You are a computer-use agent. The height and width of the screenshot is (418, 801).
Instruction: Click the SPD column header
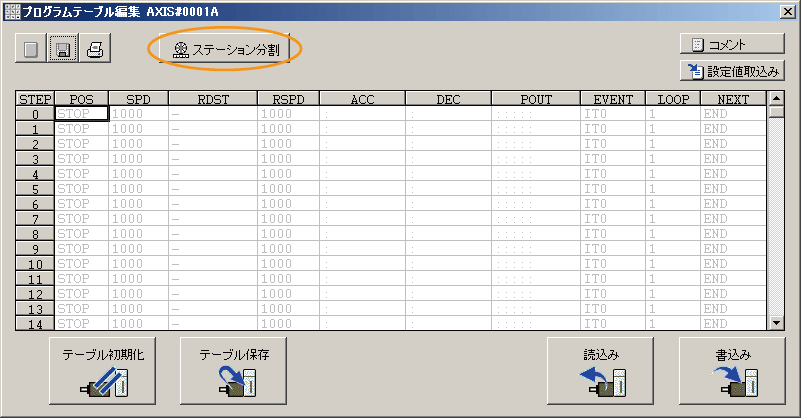click(x=138, y=99)
